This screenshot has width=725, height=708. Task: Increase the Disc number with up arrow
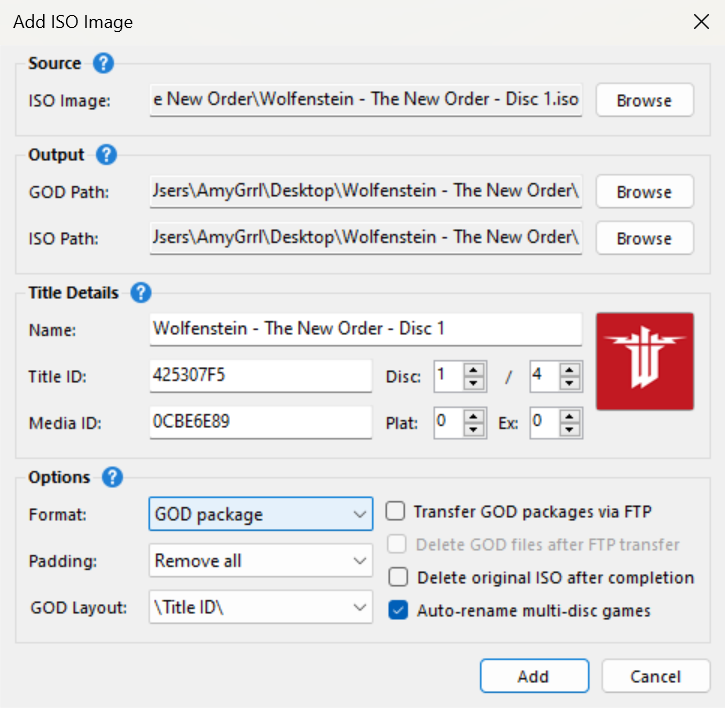(x=473, y=370)
